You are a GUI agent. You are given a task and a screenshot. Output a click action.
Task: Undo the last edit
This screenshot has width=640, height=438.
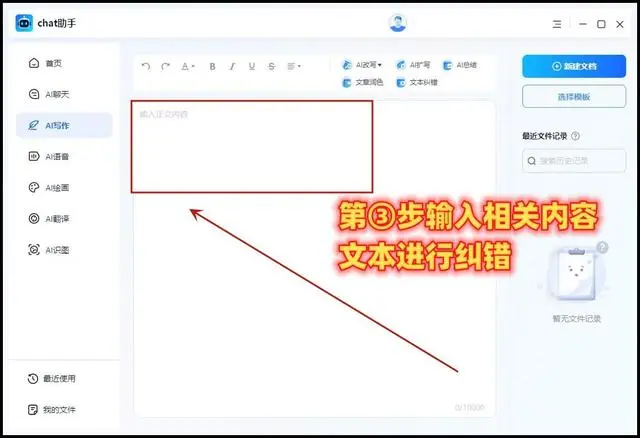click(x=146, y=66)
